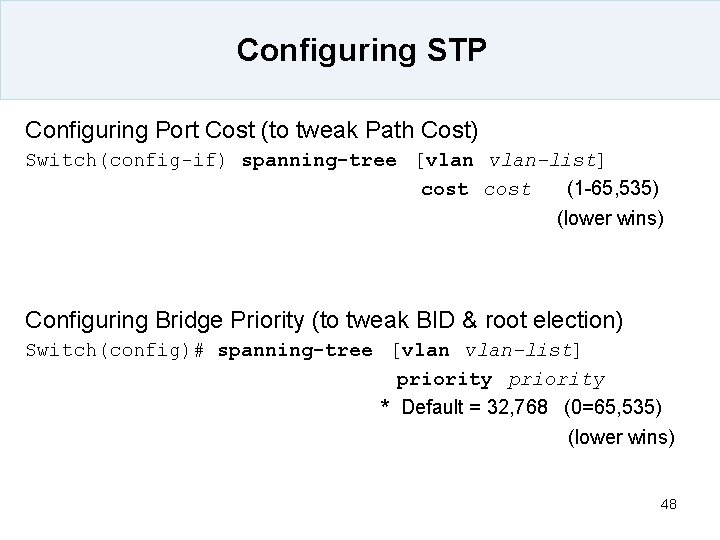This screenshot has height=540, width=720.
Task: Click the Switch(config-if) prompt text
Action: 126,161
